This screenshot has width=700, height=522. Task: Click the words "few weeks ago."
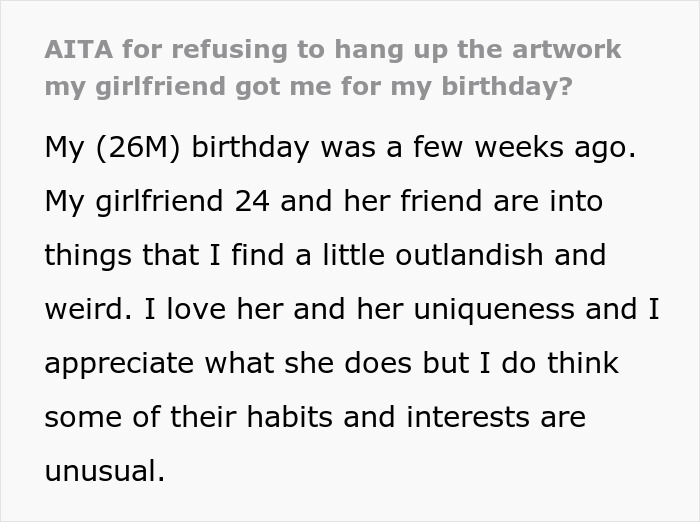click(x=525, y=147)
